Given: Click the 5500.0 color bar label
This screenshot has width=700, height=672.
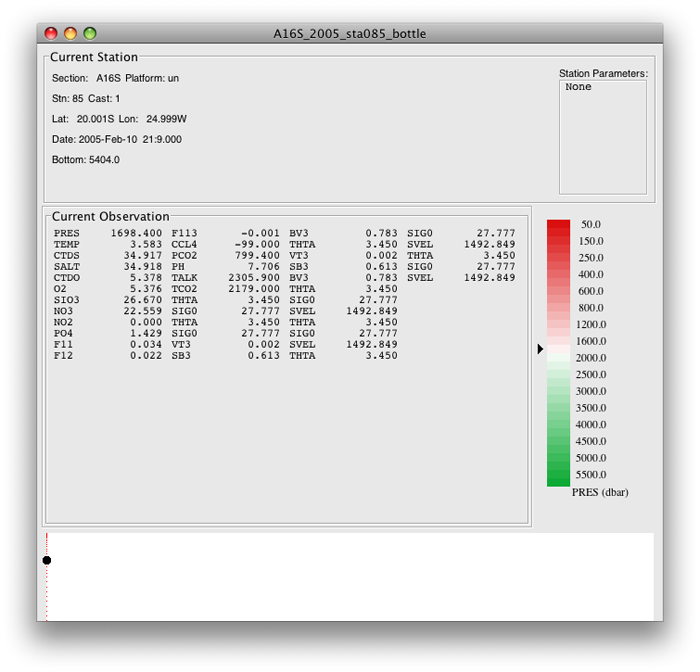Looking at the screenshot, I should click(591, 474).
